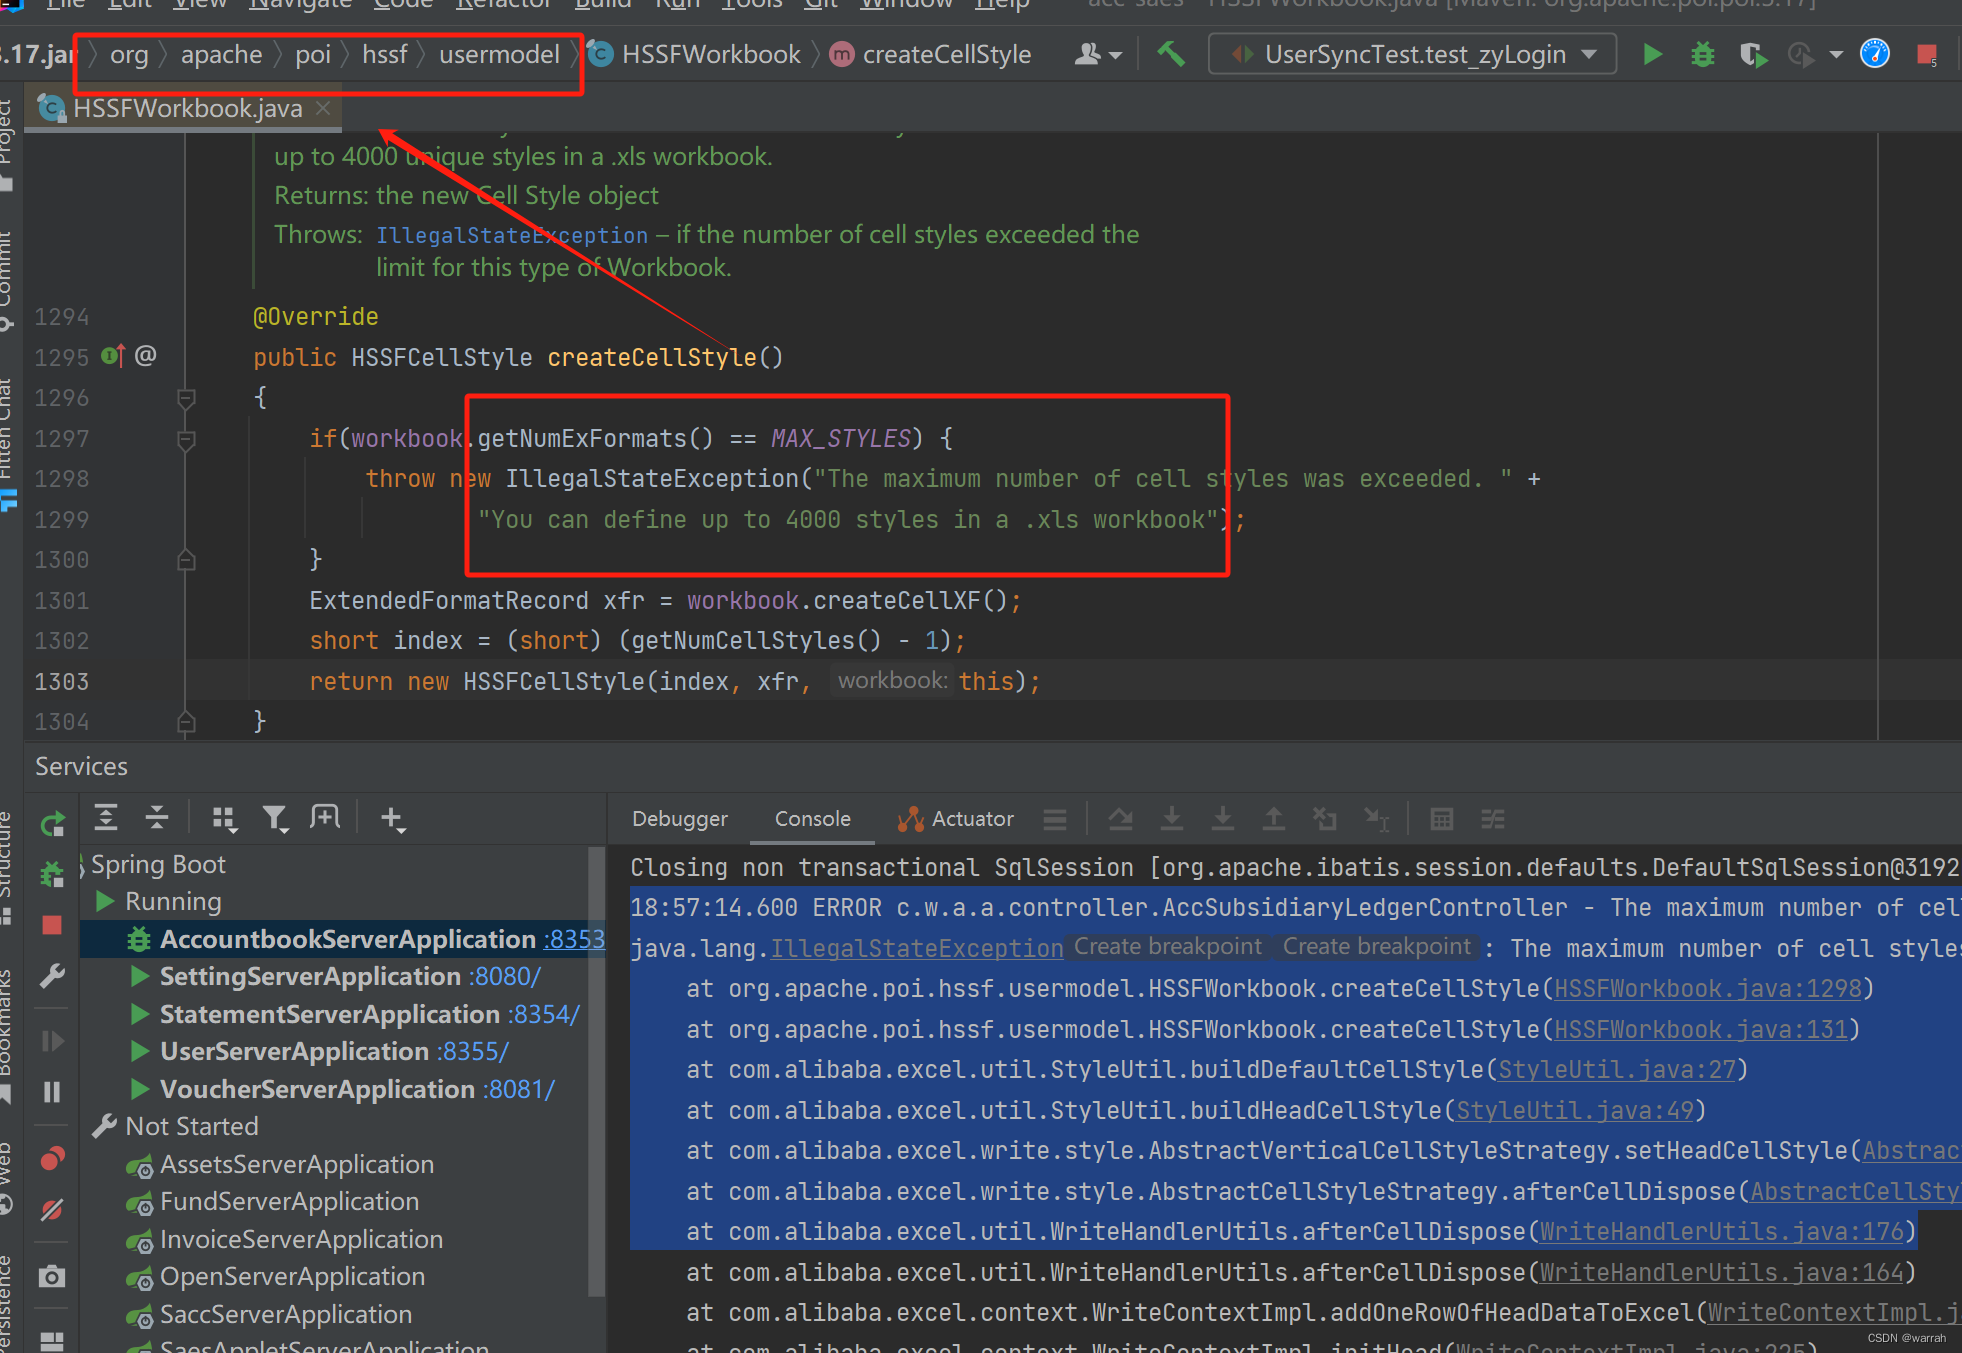Click the Filter icon in Services toolbar

275,819
